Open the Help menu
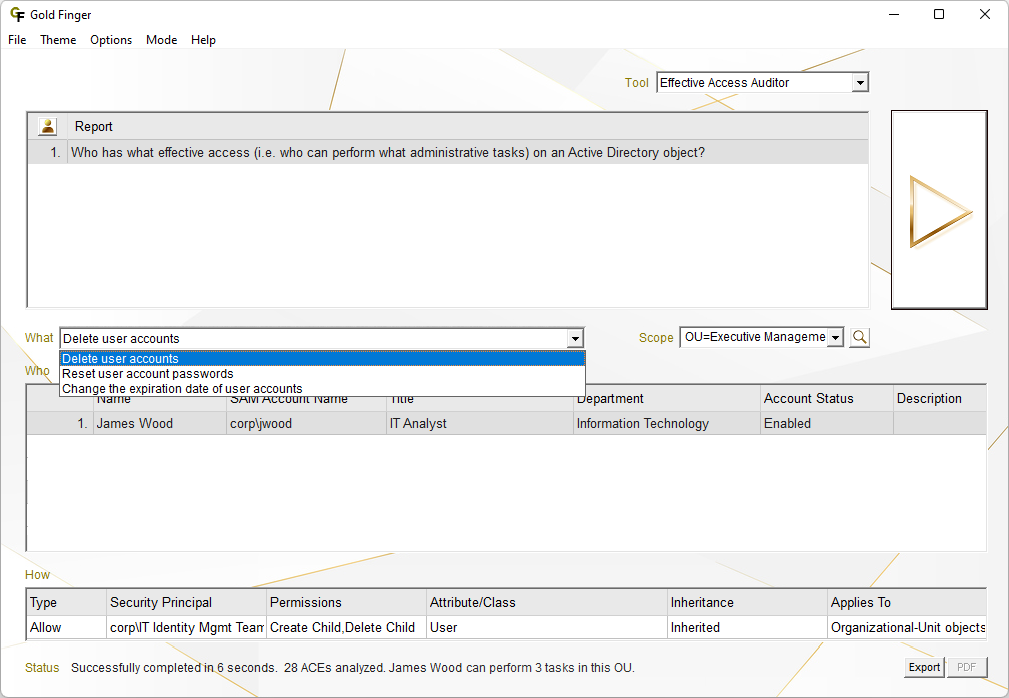 click(203, 40)
